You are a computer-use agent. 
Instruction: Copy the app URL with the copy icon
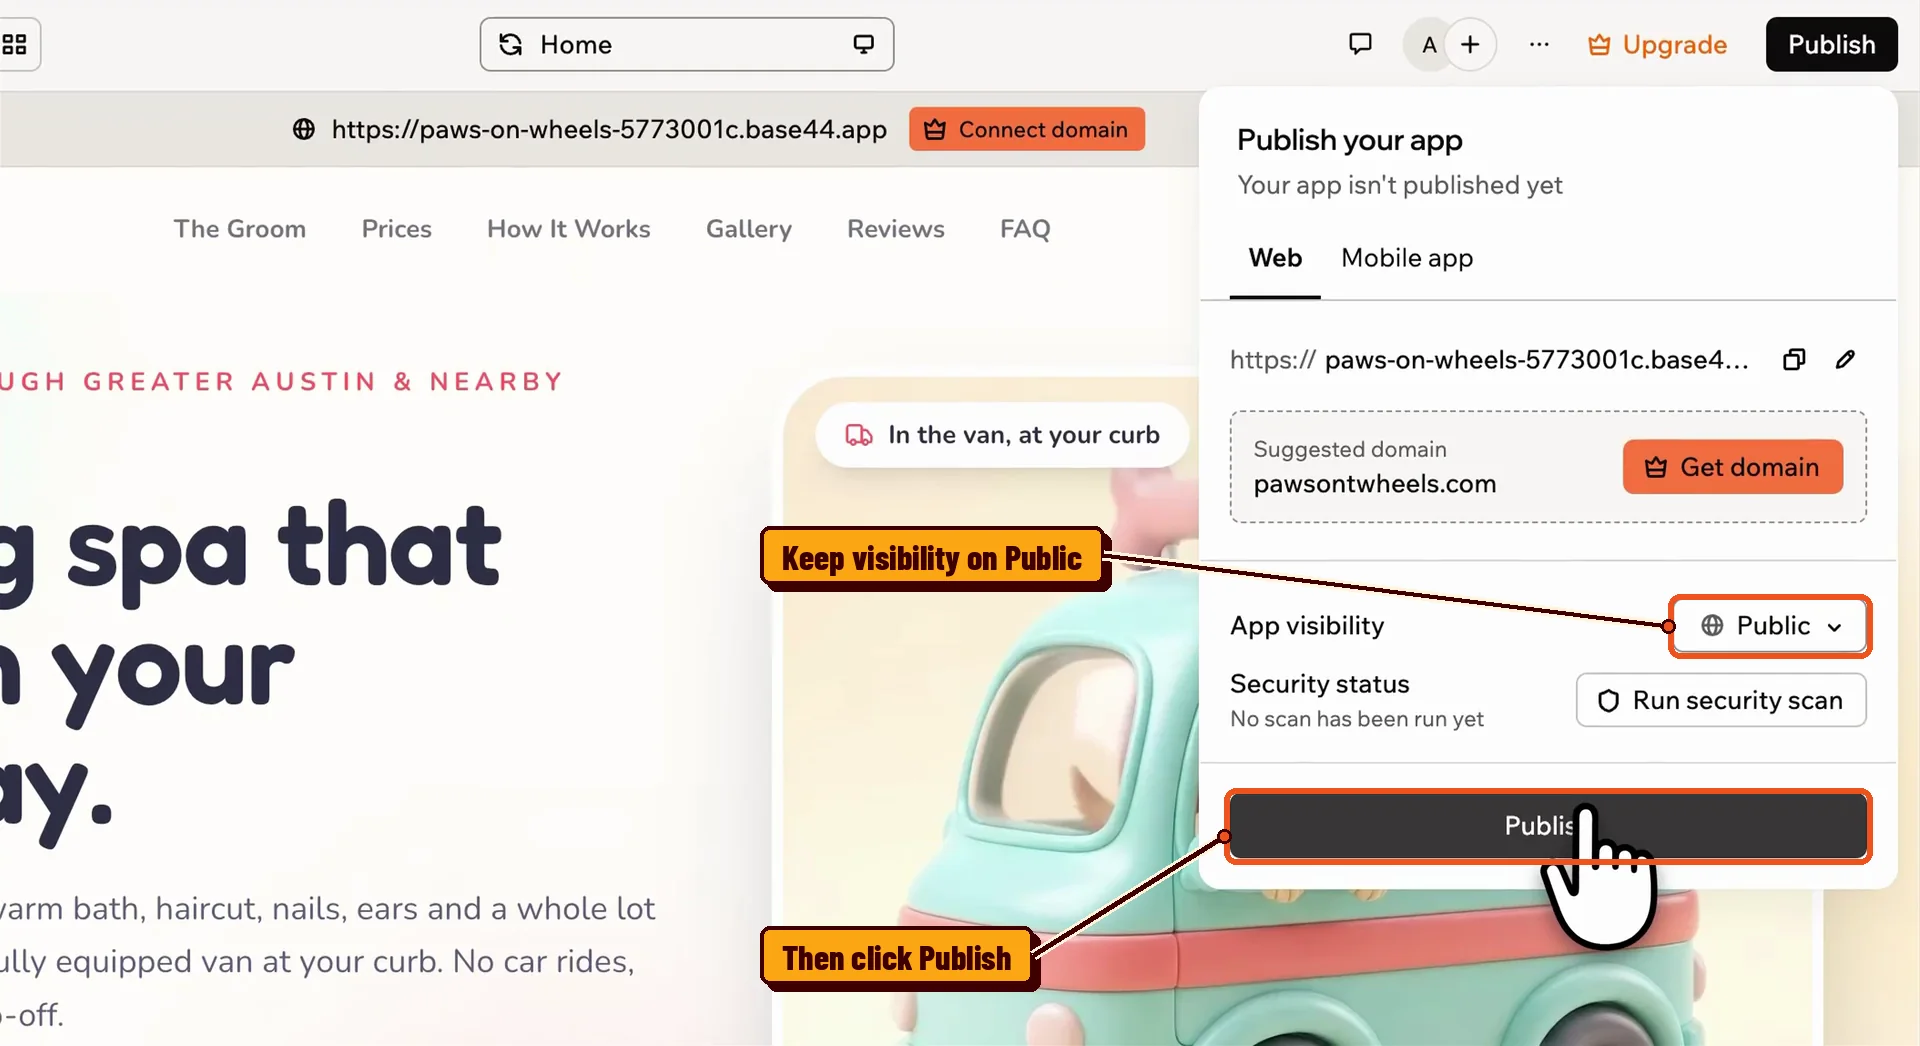point(1794,359)
